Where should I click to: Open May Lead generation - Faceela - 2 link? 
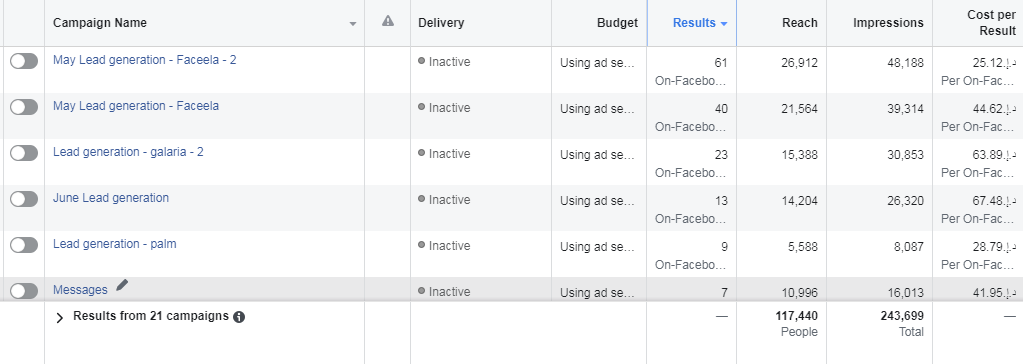tap(145, 60)
